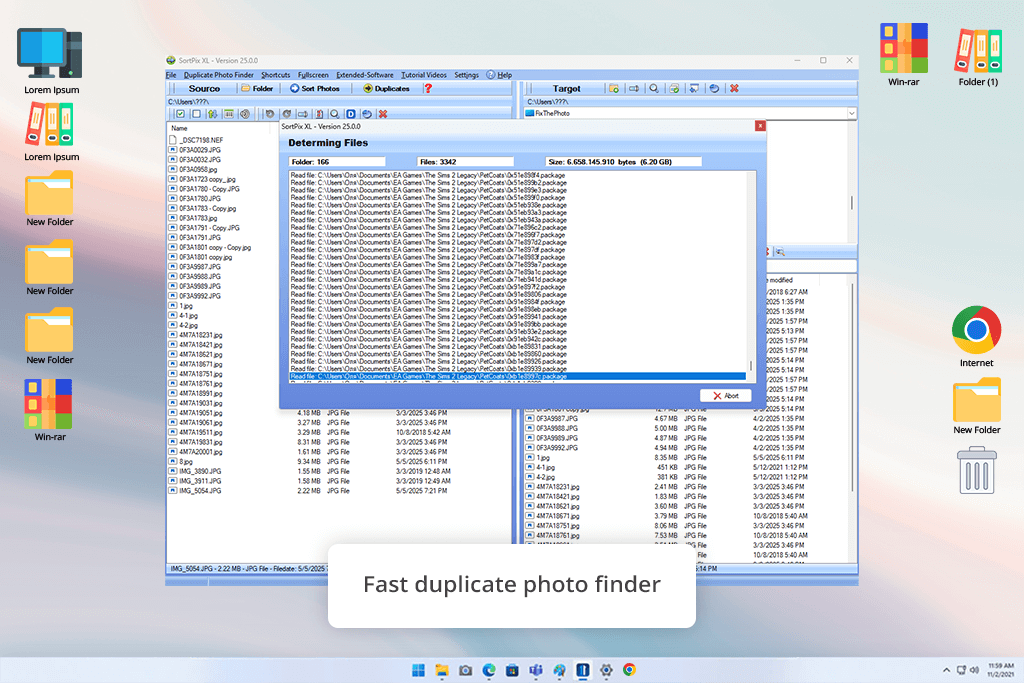Screen dimensions: 1024x683
Task: Click the blue refresh icon in Source toolbar
Action: (x=367, y=114)
